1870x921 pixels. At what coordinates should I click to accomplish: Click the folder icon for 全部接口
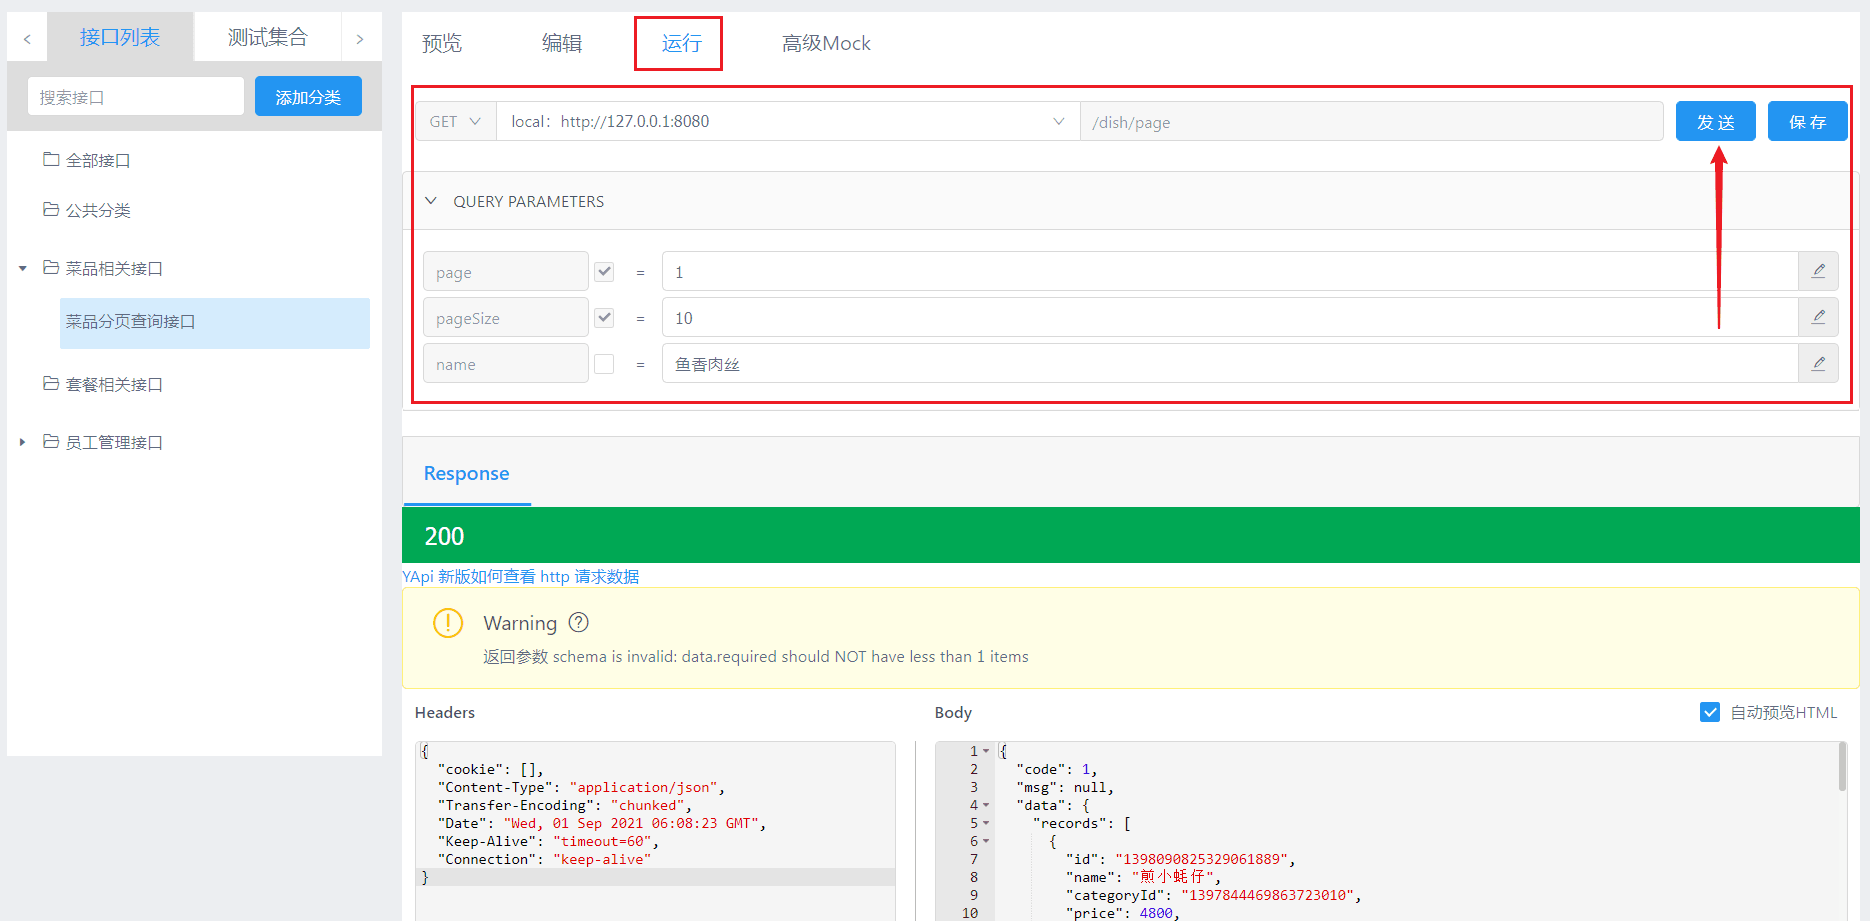point(51,159)
